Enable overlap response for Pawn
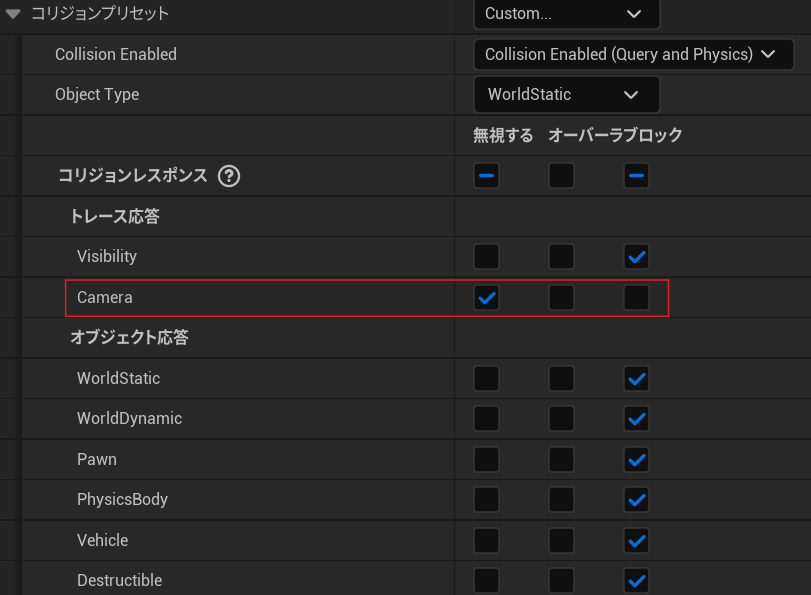Image resolution: width=811 pixels, height=595 pixels. (x=561, y=460)
